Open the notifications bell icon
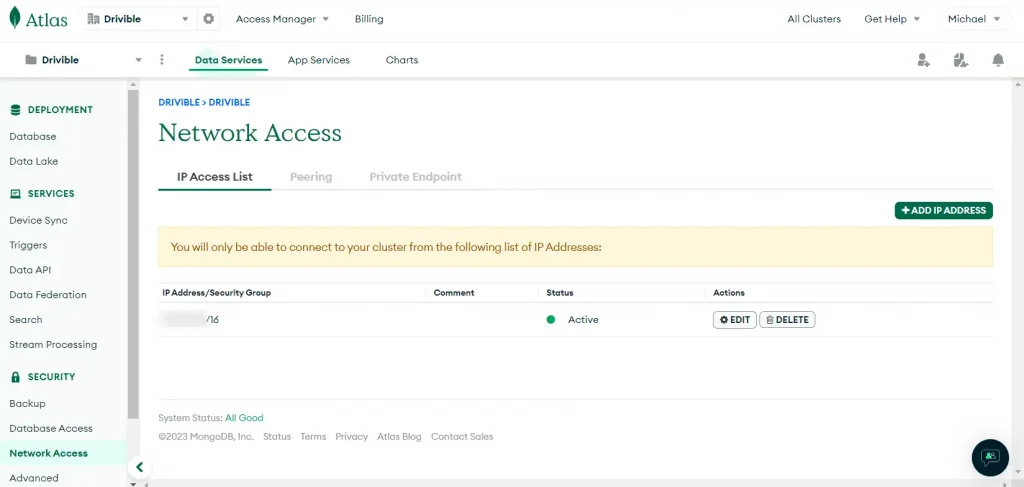Viewport: 1024px width, 487px height. [x=997, y=60]
